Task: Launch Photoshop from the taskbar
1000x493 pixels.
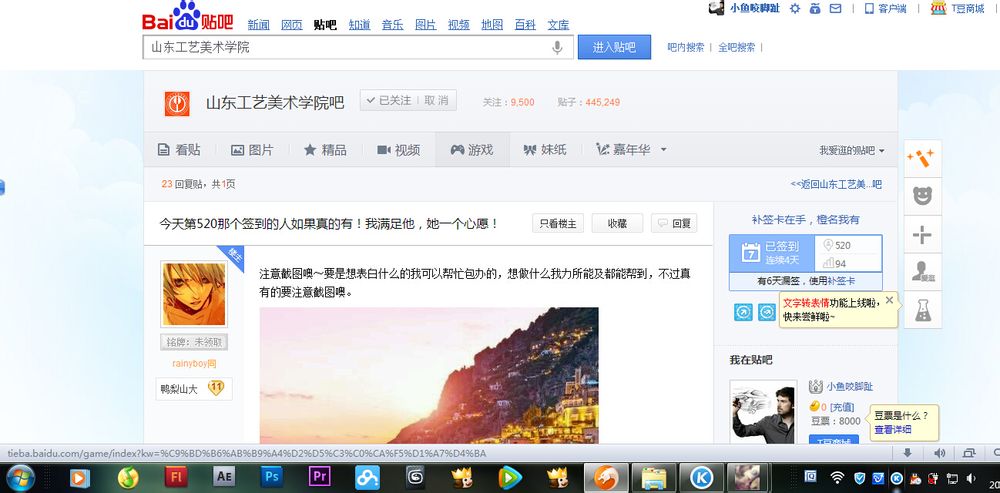Action: point(272,476)
